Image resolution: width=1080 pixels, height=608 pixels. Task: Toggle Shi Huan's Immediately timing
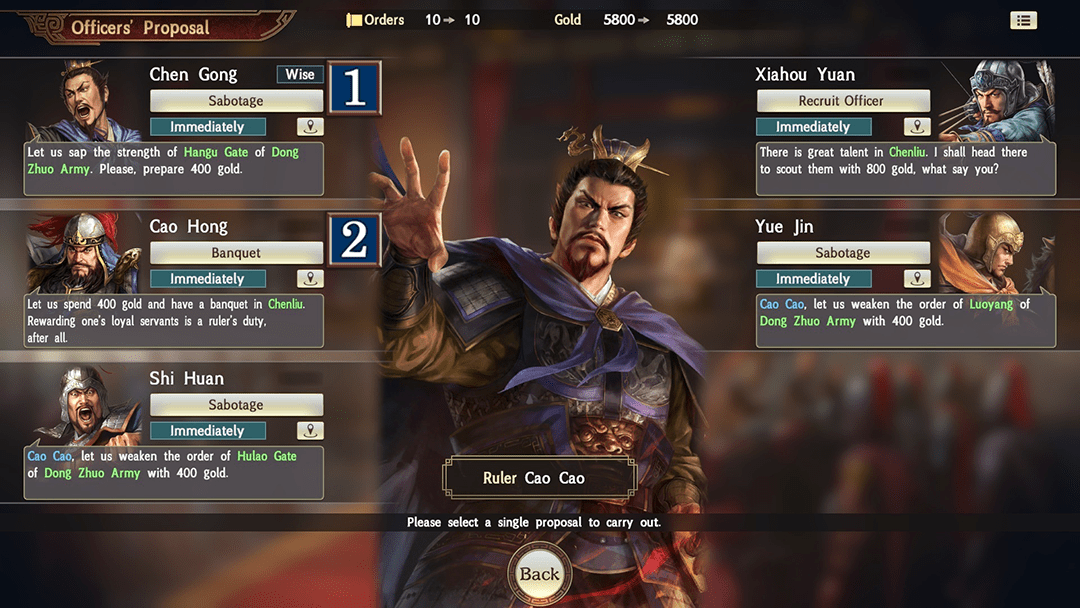(208, 431)
